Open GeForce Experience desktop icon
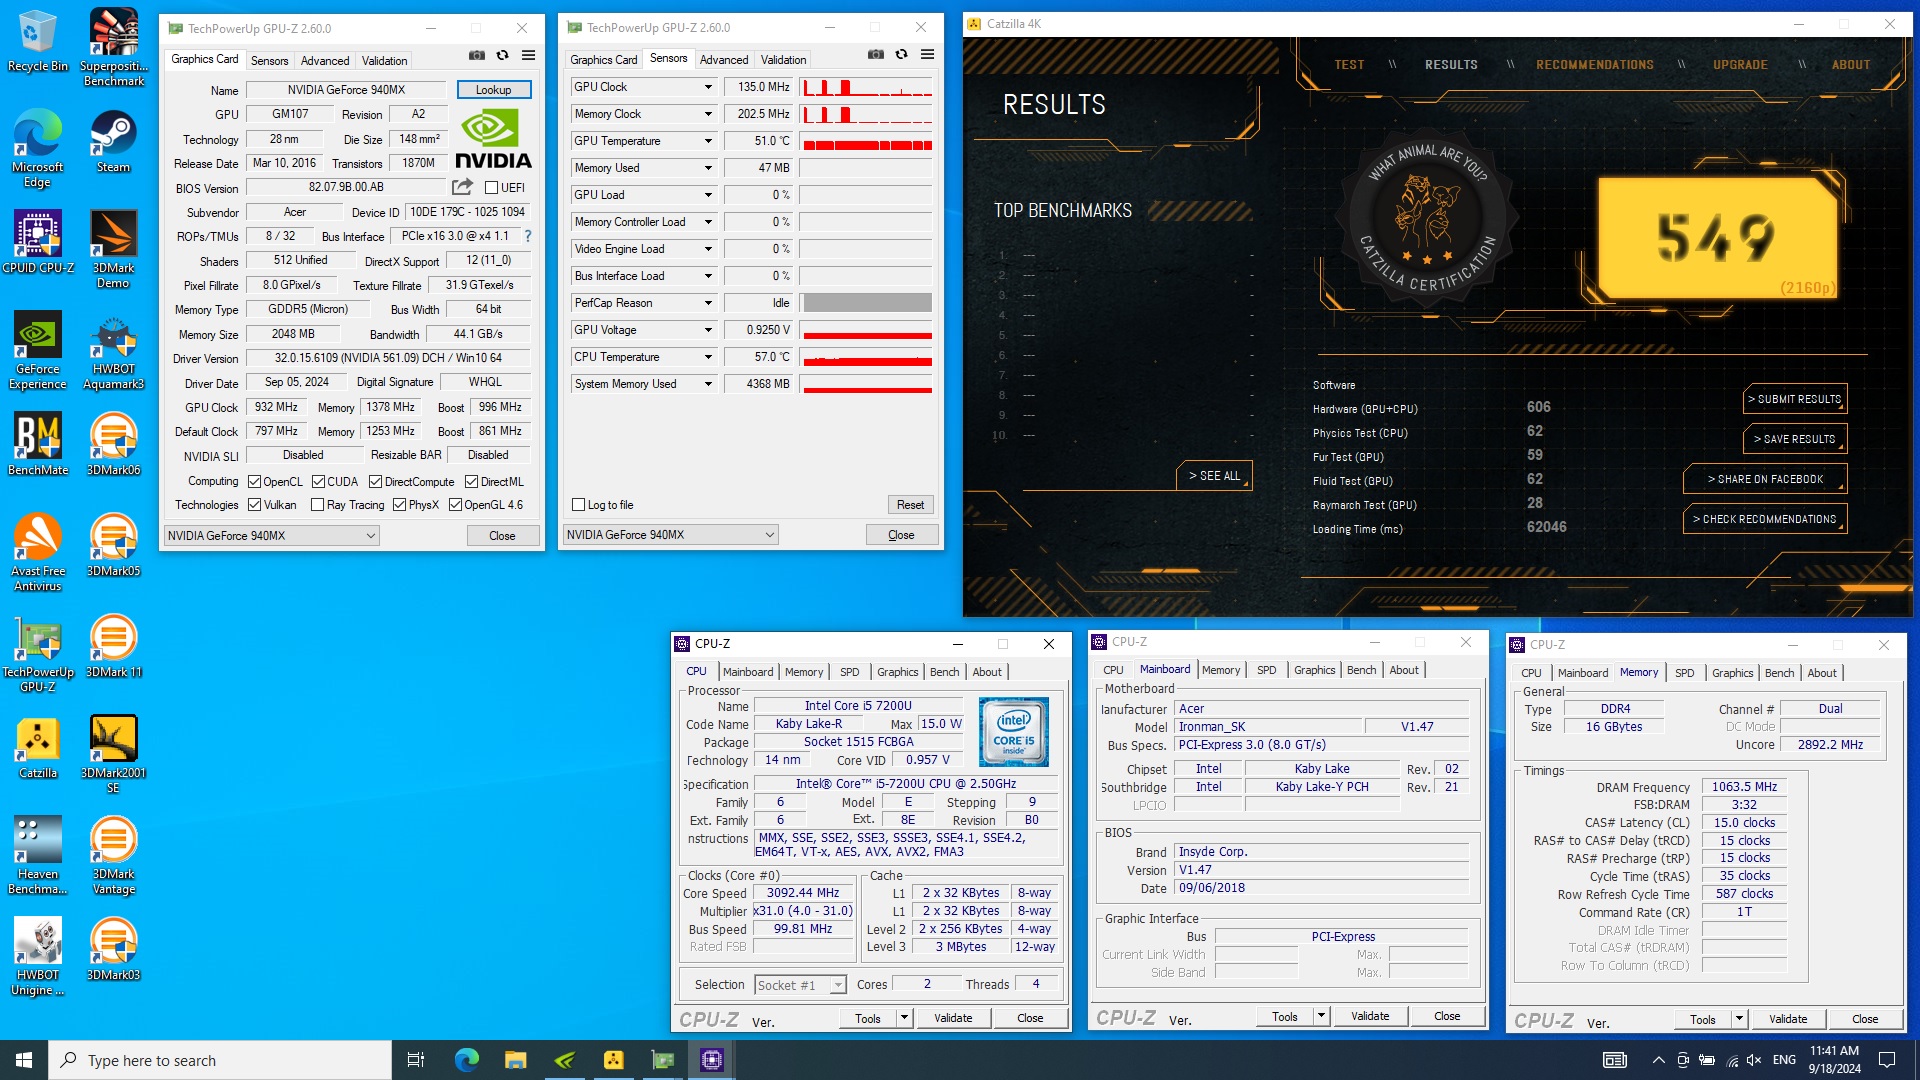This screenshot has width=1920, height=1080. (x=37, y=350)
